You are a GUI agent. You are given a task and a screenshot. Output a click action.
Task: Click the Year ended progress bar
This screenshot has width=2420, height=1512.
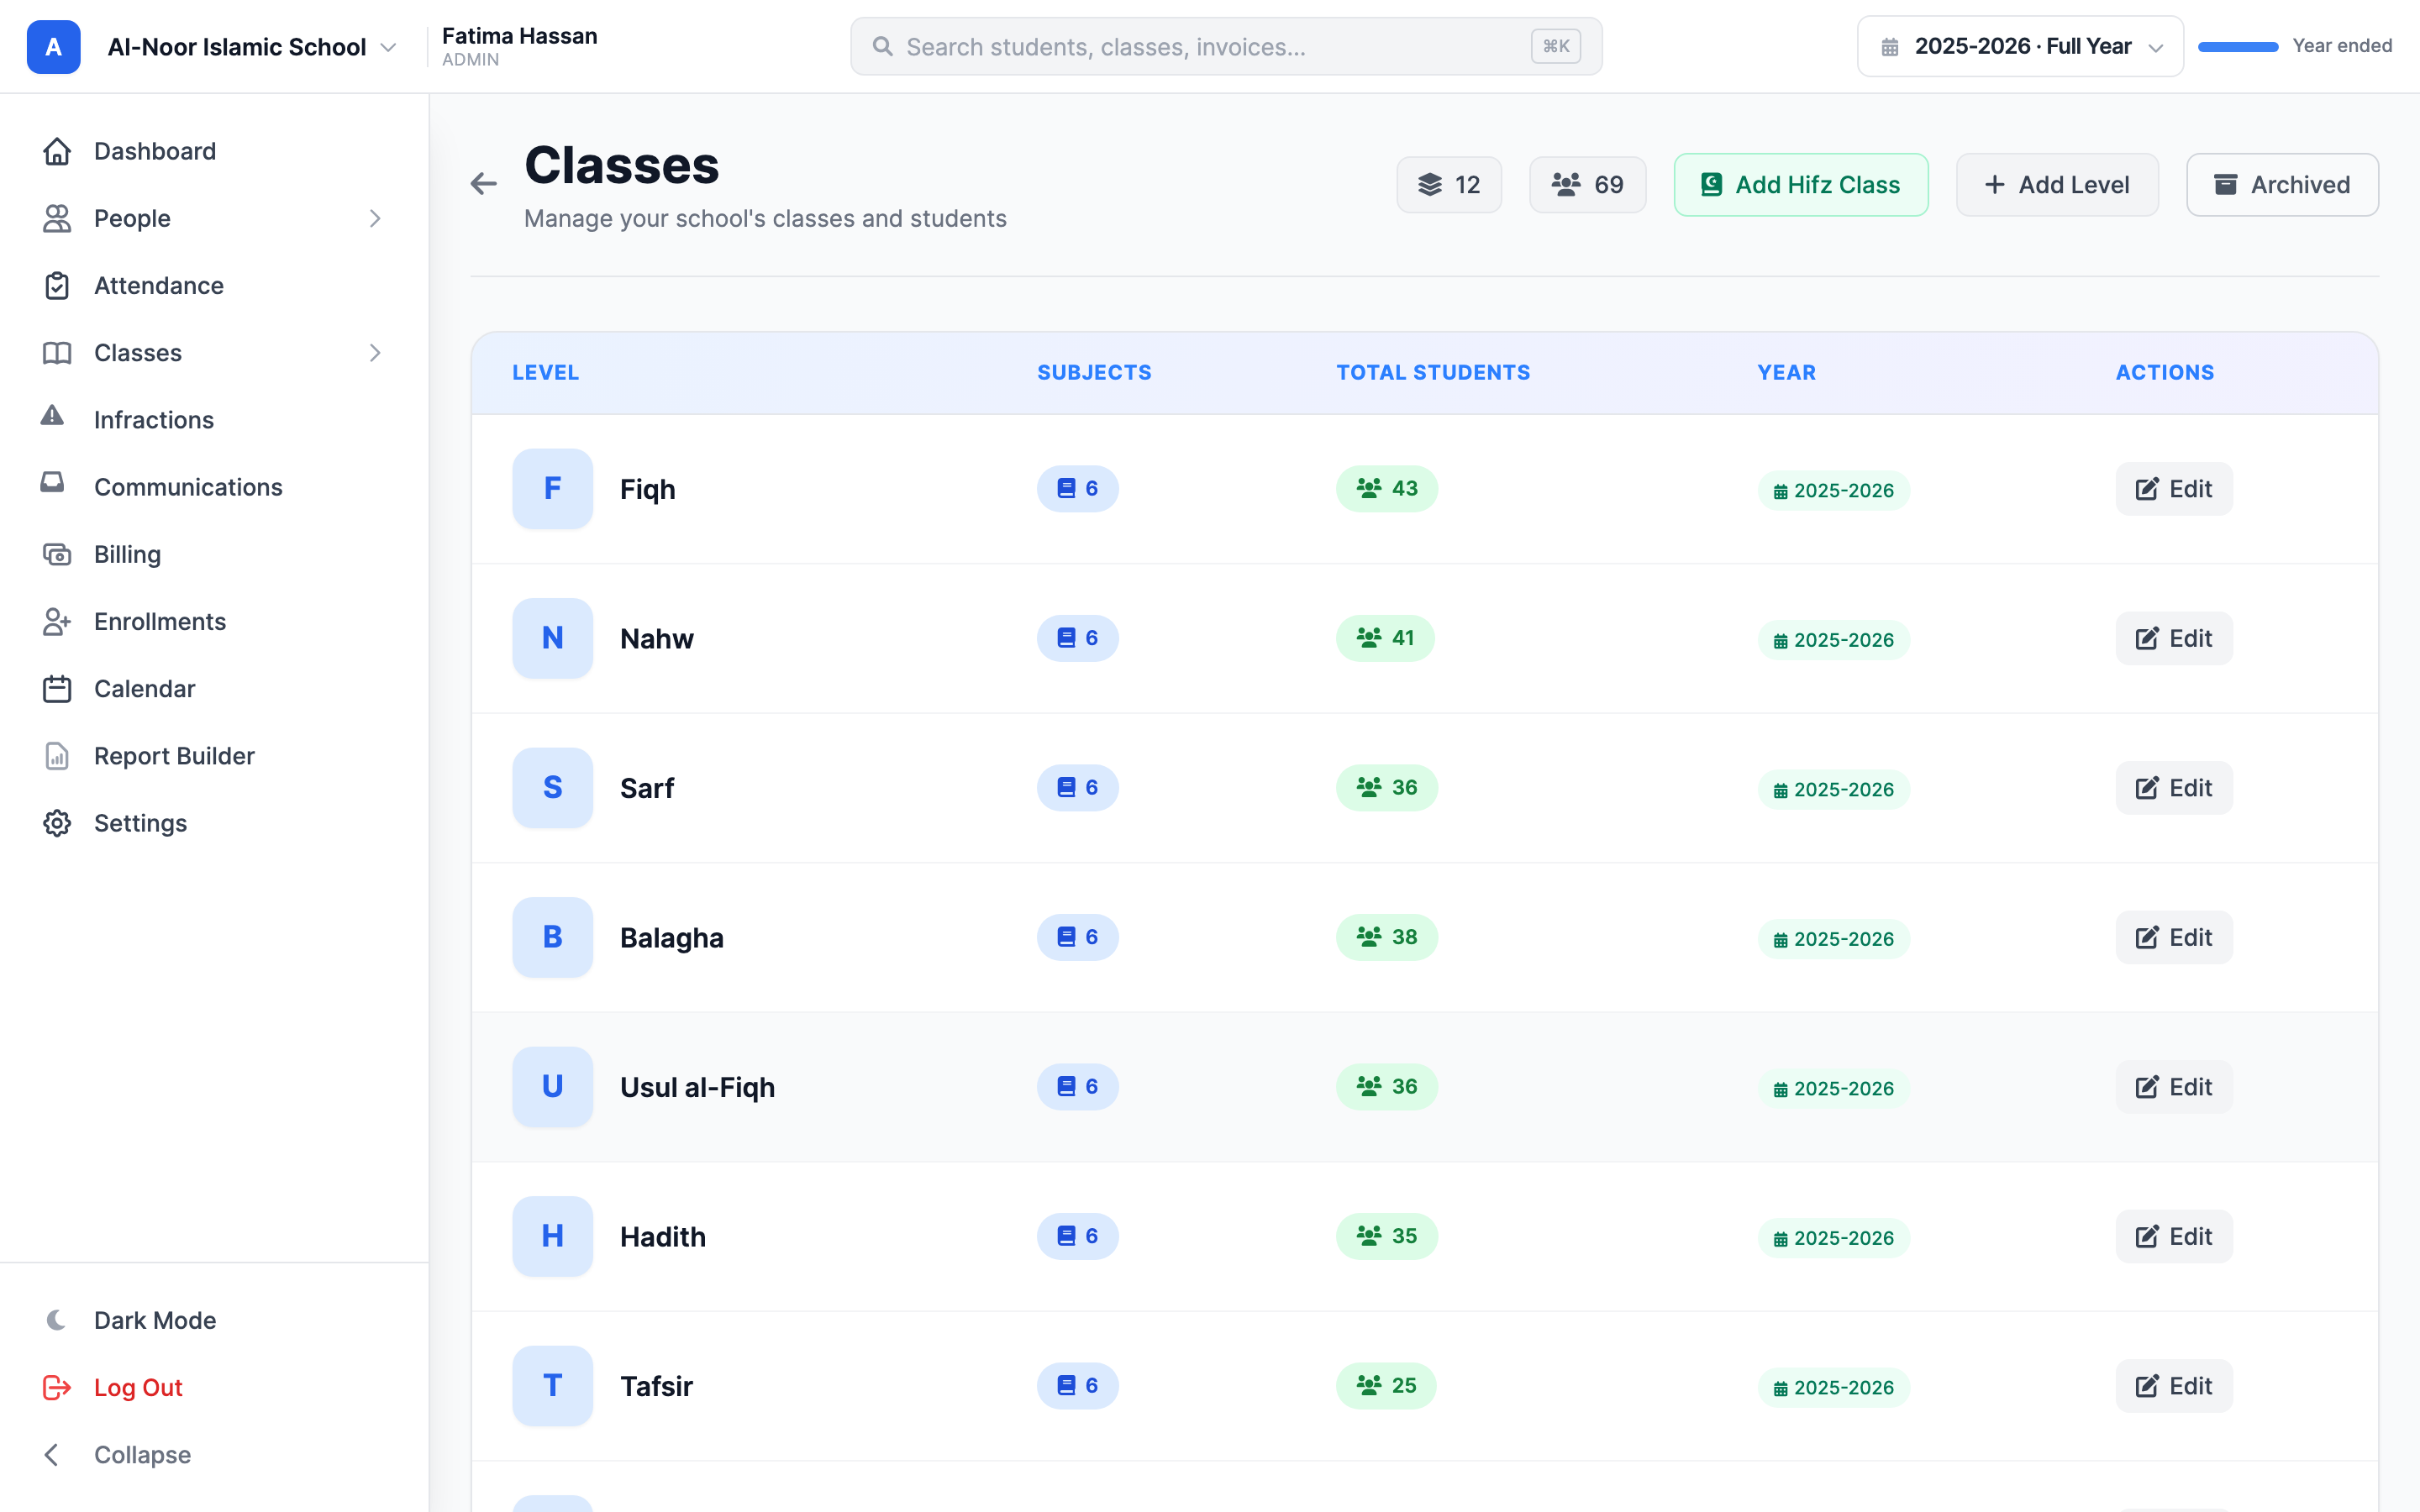(x=2238, y=46)
